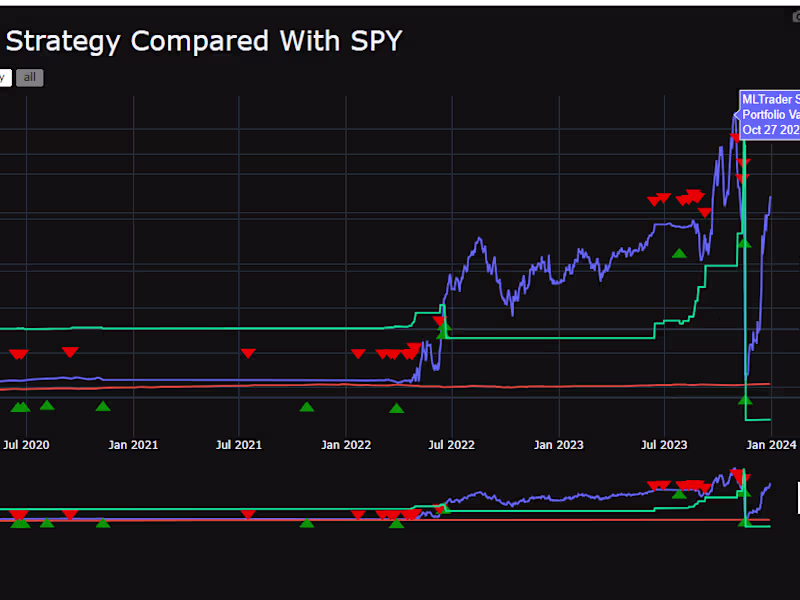Viewport: 800px width, 600px height.
Task: Activate the 'all' time range button
Action: click(x=29, y=77)
